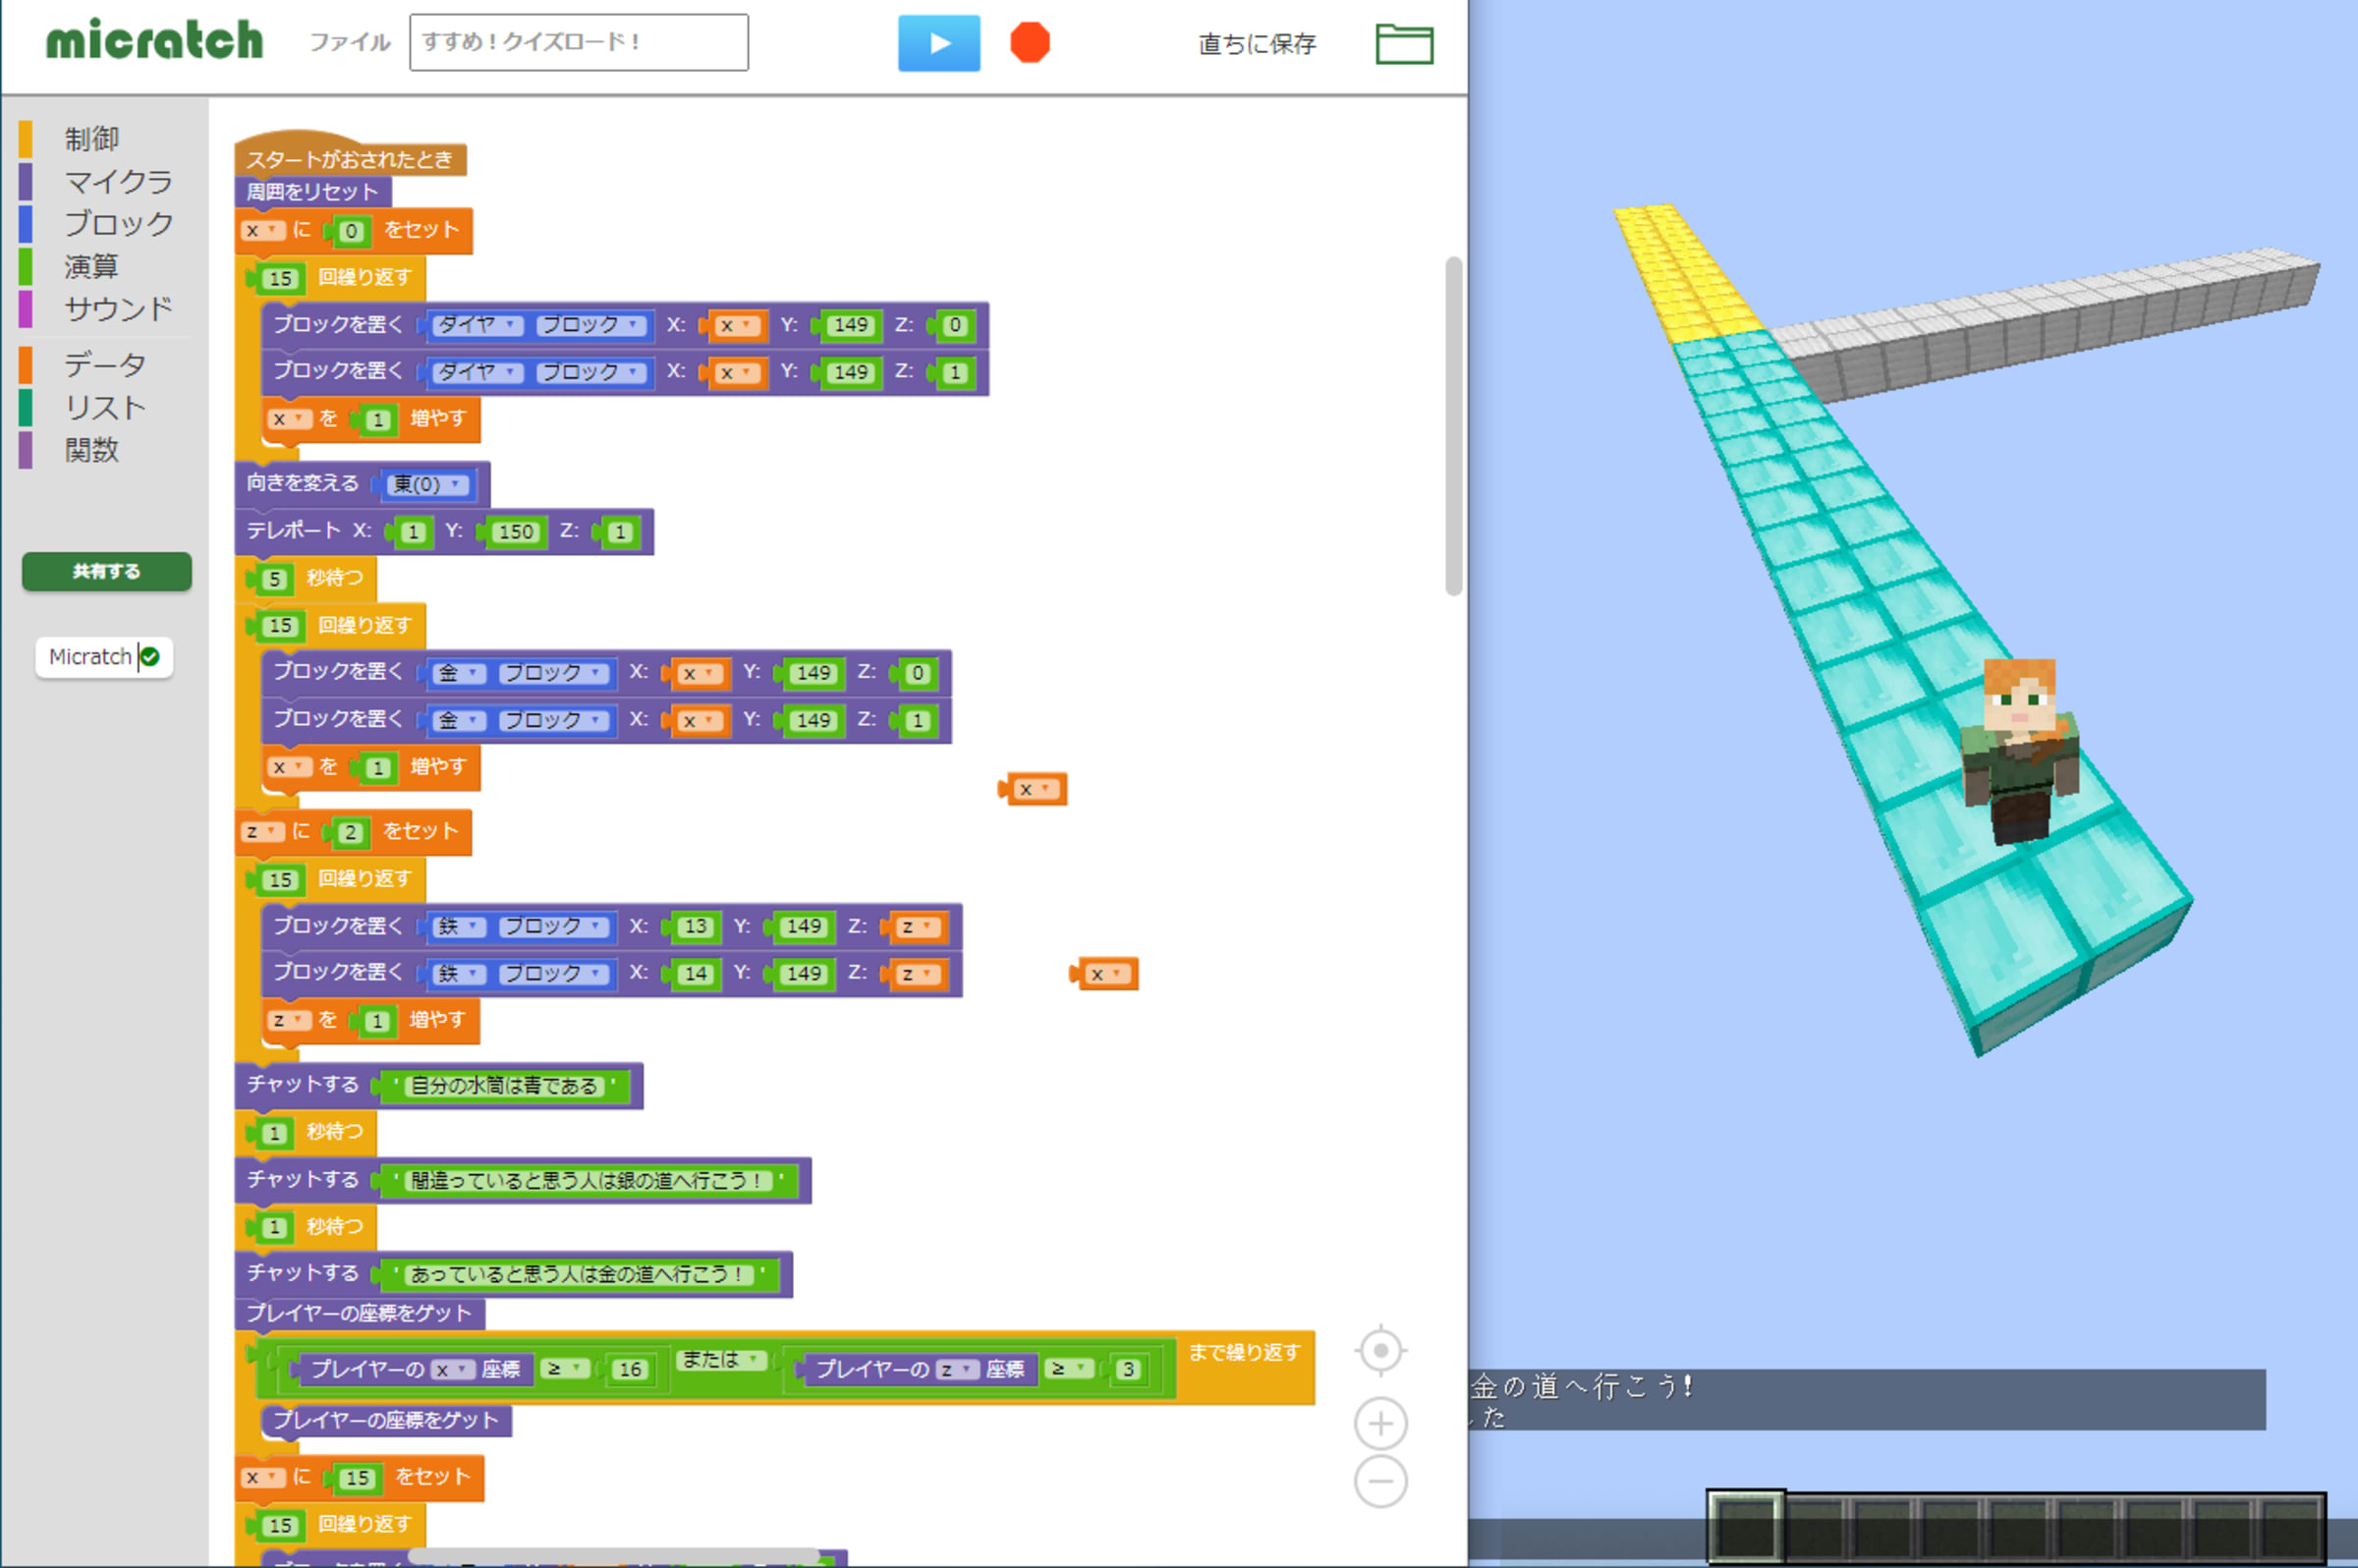Open the green folder icon
Viewport: 2358px width, 1568px height.
click(1404, 44)
